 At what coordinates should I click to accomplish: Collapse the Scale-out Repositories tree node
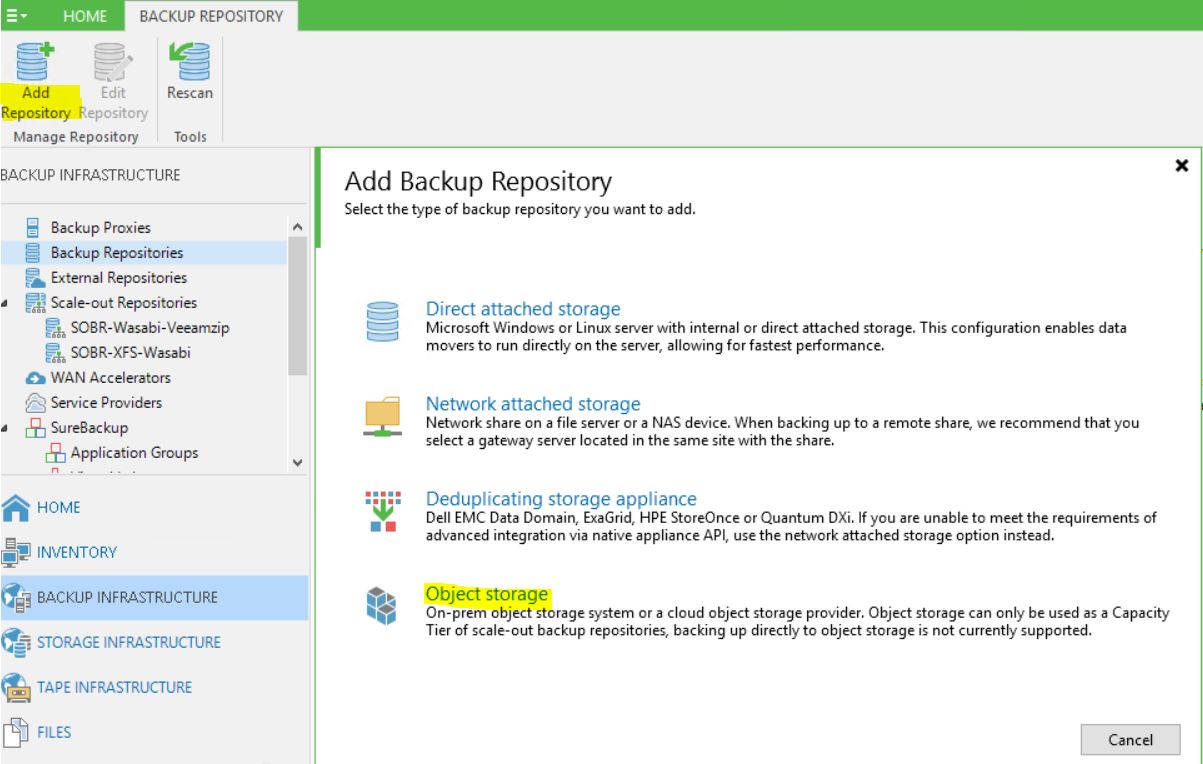pyautogui.click(x=7, y=303)
